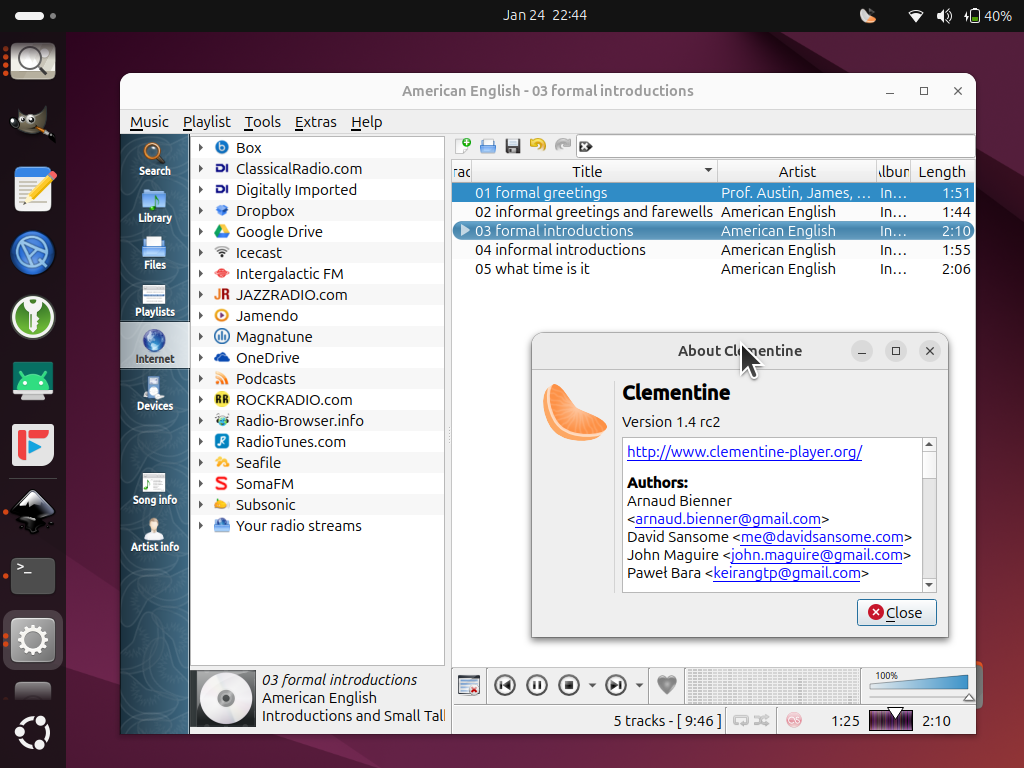Sort playlist by Length column header
Screen dimensions: 1024x768
(x=942, y=172)
